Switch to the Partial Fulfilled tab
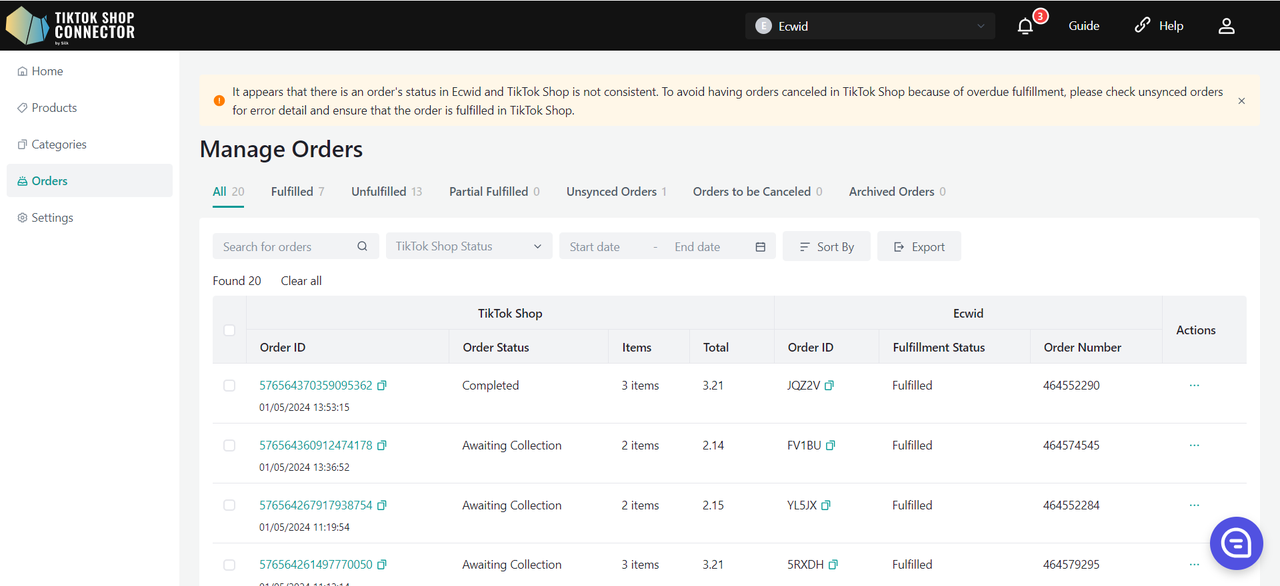The height and width of the screenshot is (586, 1280). point(494,191)
